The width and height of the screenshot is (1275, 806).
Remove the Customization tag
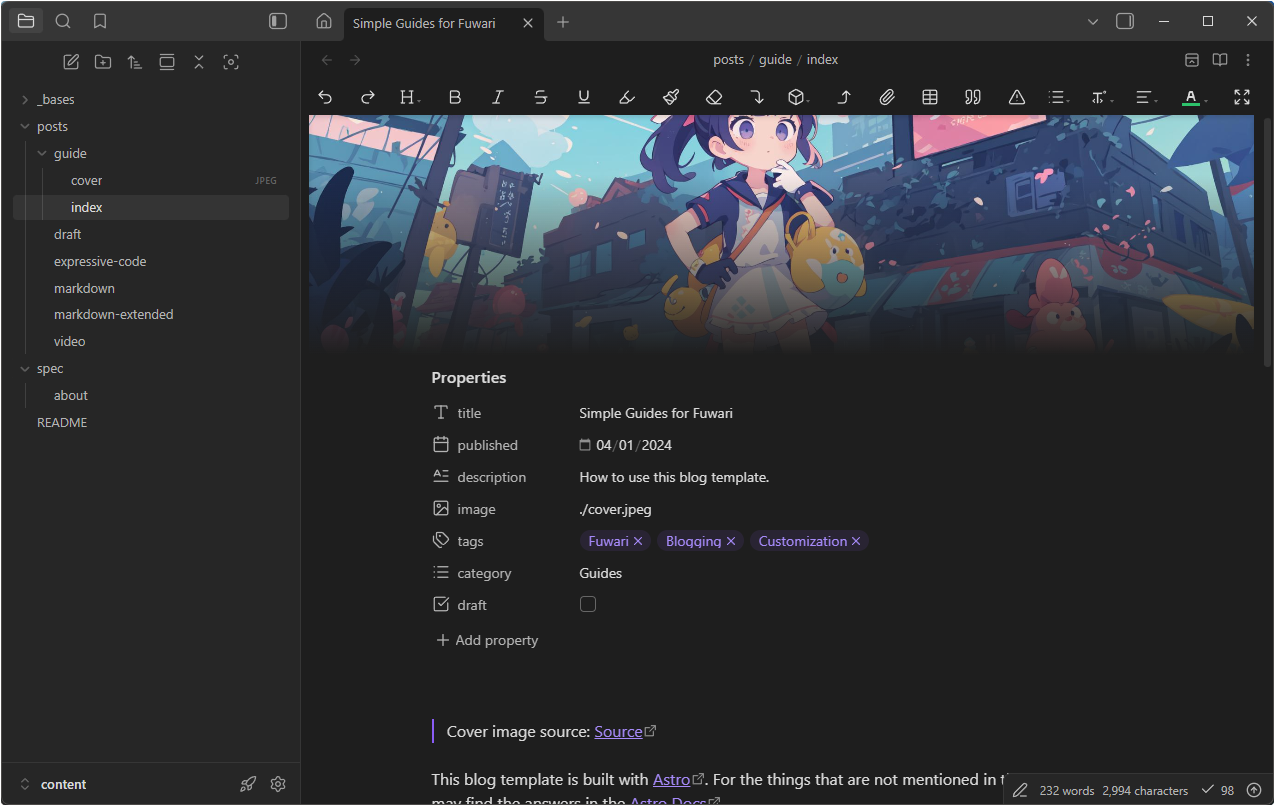coord(856,541)
